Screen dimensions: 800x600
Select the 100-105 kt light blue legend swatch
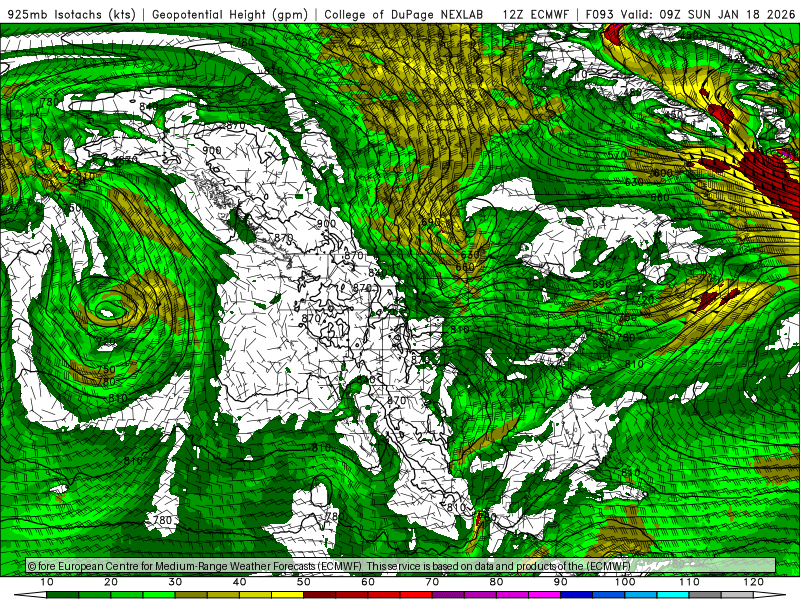pos(641,595)
